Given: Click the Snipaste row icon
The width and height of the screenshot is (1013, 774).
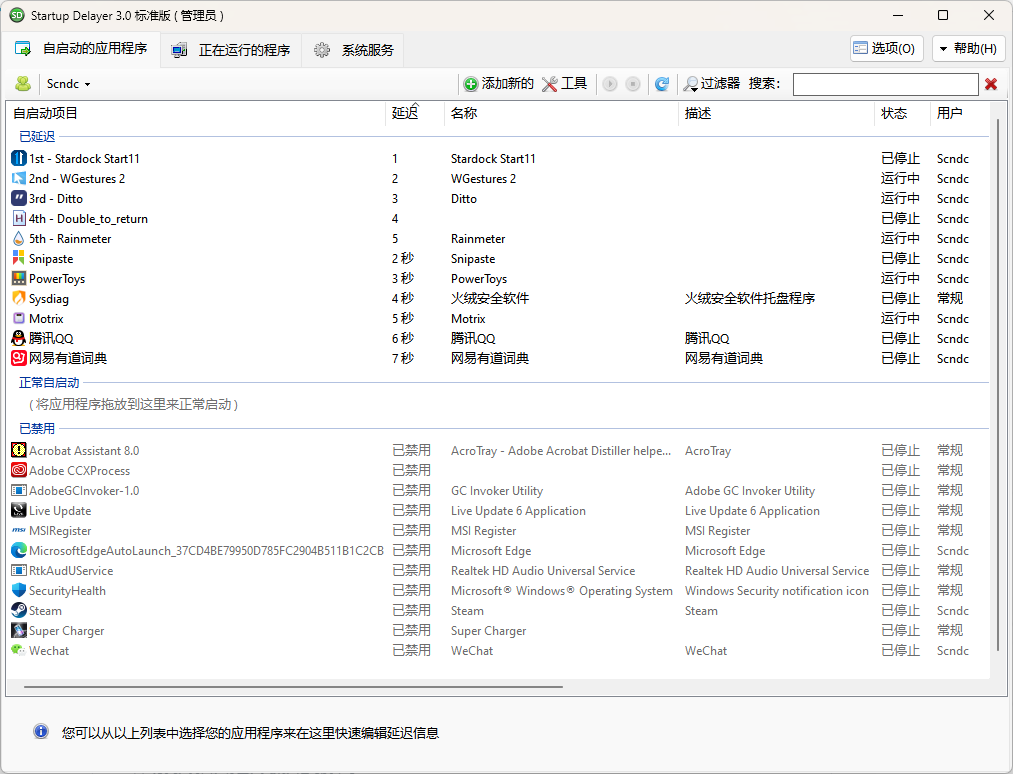Looking at the screenshot, I should pos(19,258).
